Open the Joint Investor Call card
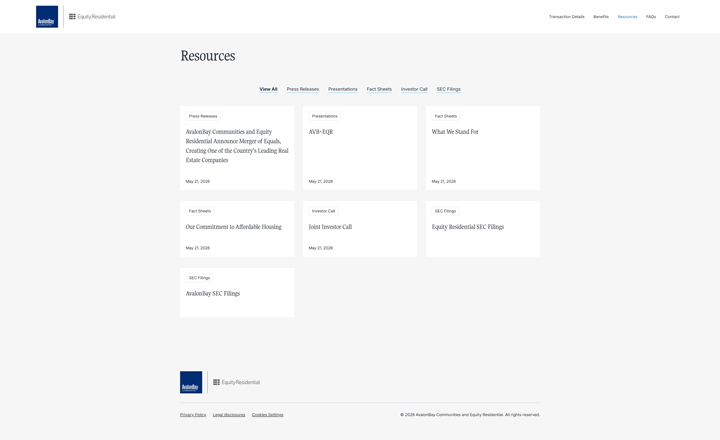720x440 pixels. point(360,229)
